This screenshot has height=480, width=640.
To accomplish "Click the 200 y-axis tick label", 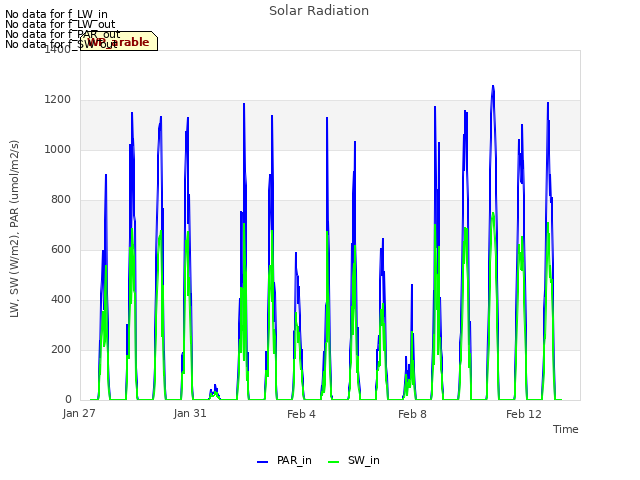I will click(x=61, y=349).
